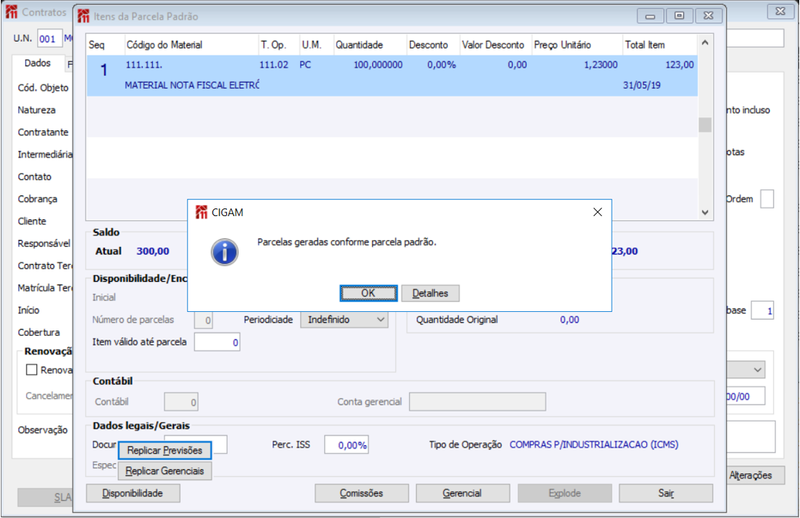Click the Valor Desconto column header
Viewport: 800px width, 518px height.
[495, 45]
